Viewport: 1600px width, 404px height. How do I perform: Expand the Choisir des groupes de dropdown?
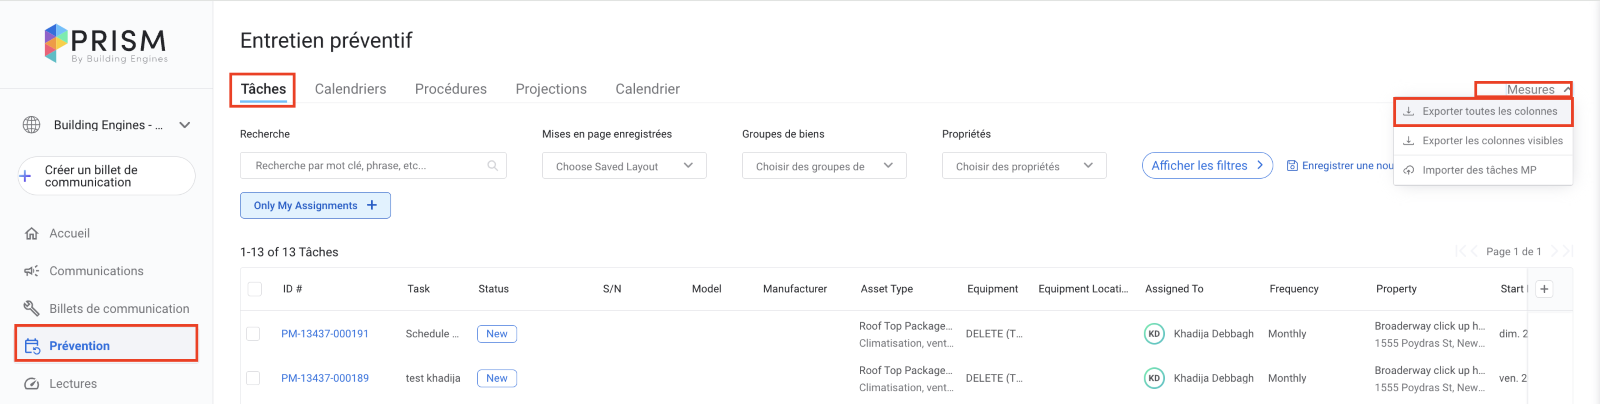(x=824, y=166)
